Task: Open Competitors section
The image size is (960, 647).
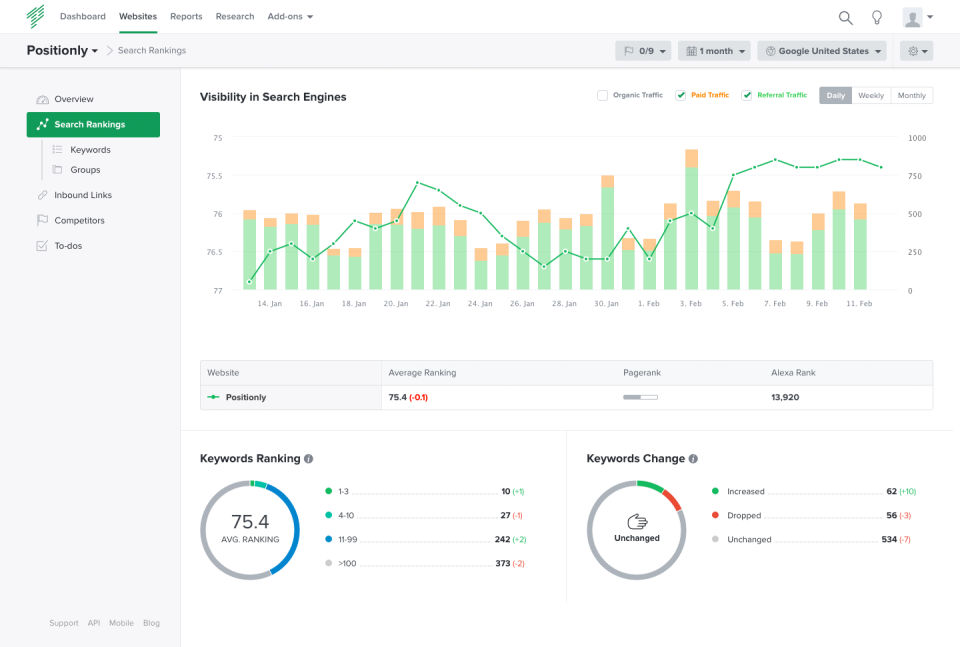Action: tap(79, 220)
